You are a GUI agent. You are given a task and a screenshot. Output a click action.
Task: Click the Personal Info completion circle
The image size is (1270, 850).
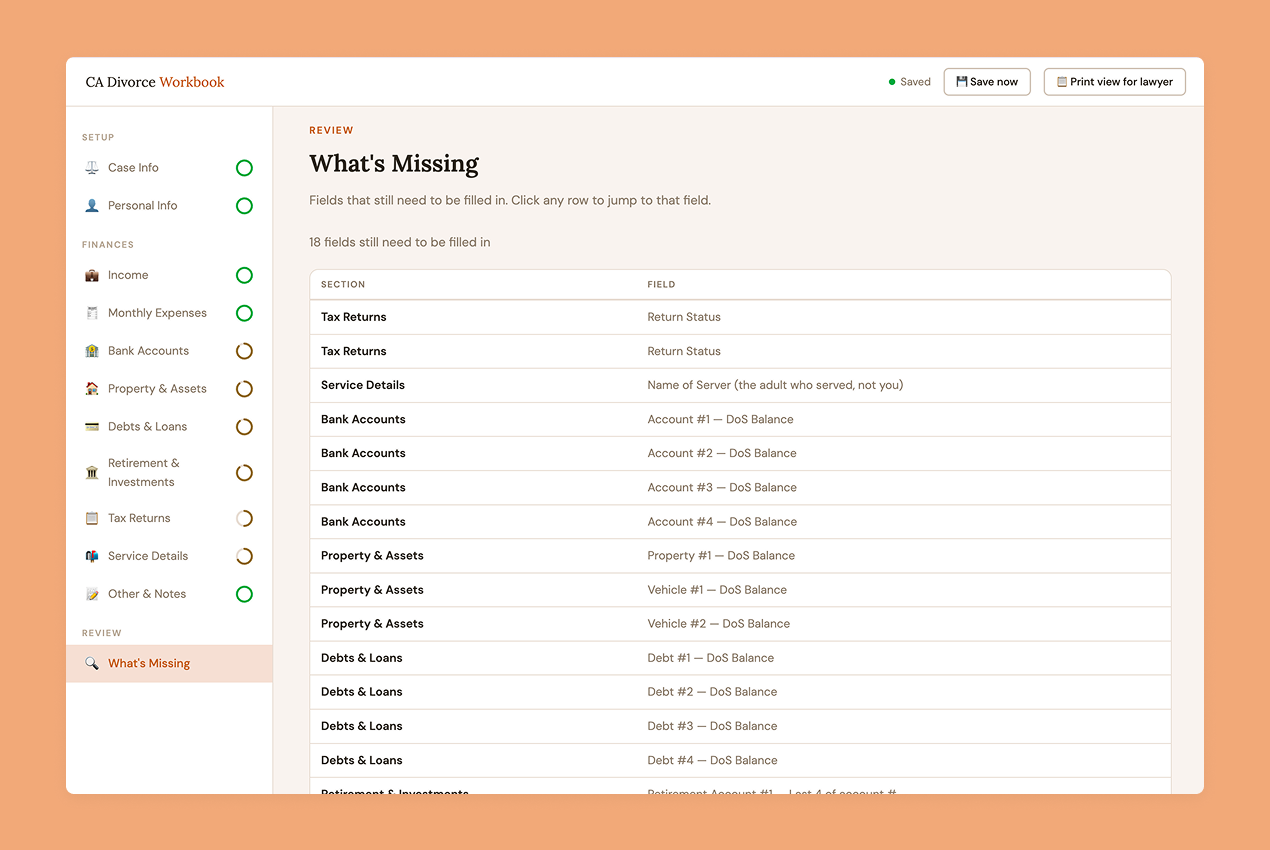(244, 206)
